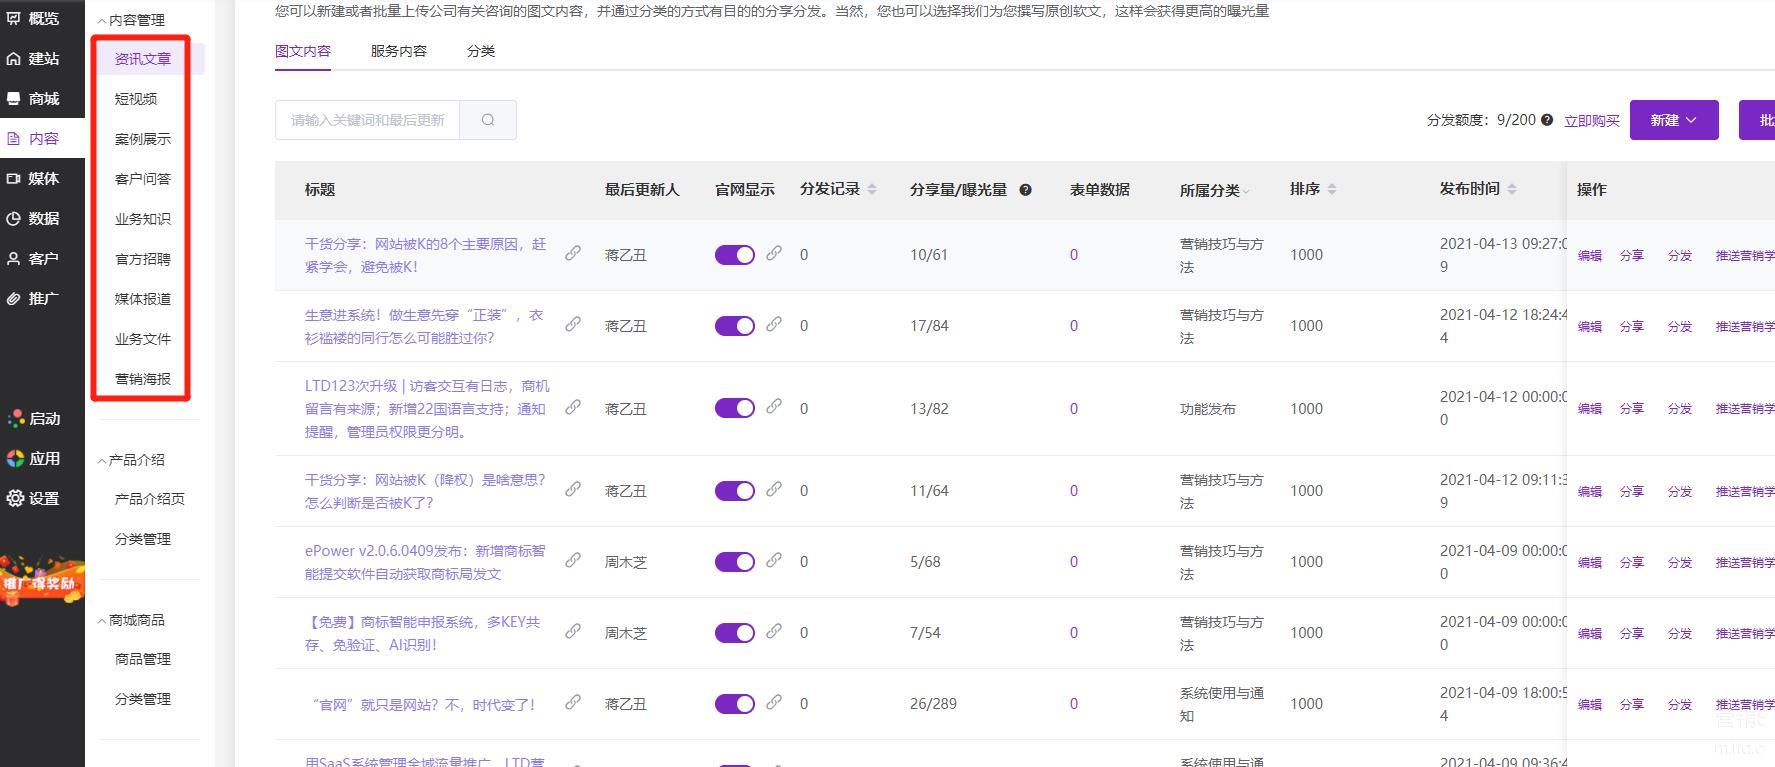This screenshot has width=1775, height=767.
Task: Switch to 分类 tab
Action: pyautogui.click(x=480, y=51)
